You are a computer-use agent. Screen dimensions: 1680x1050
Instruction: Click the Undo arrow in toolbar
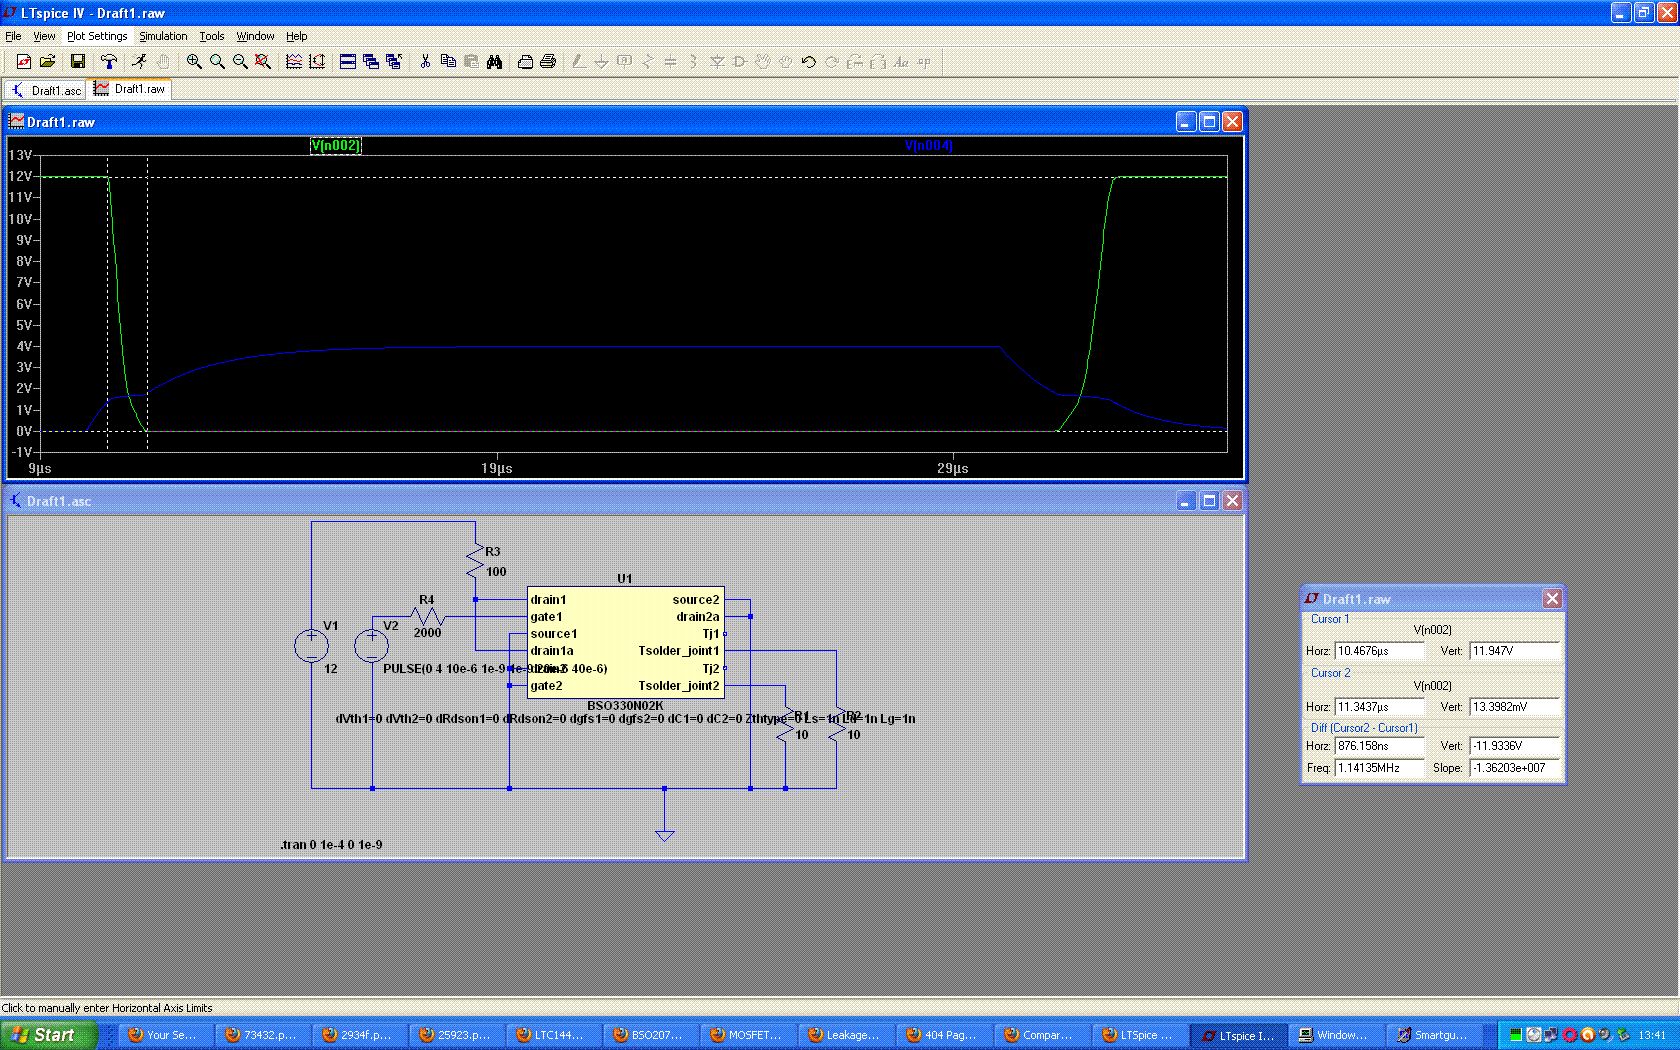pos(808,62)
